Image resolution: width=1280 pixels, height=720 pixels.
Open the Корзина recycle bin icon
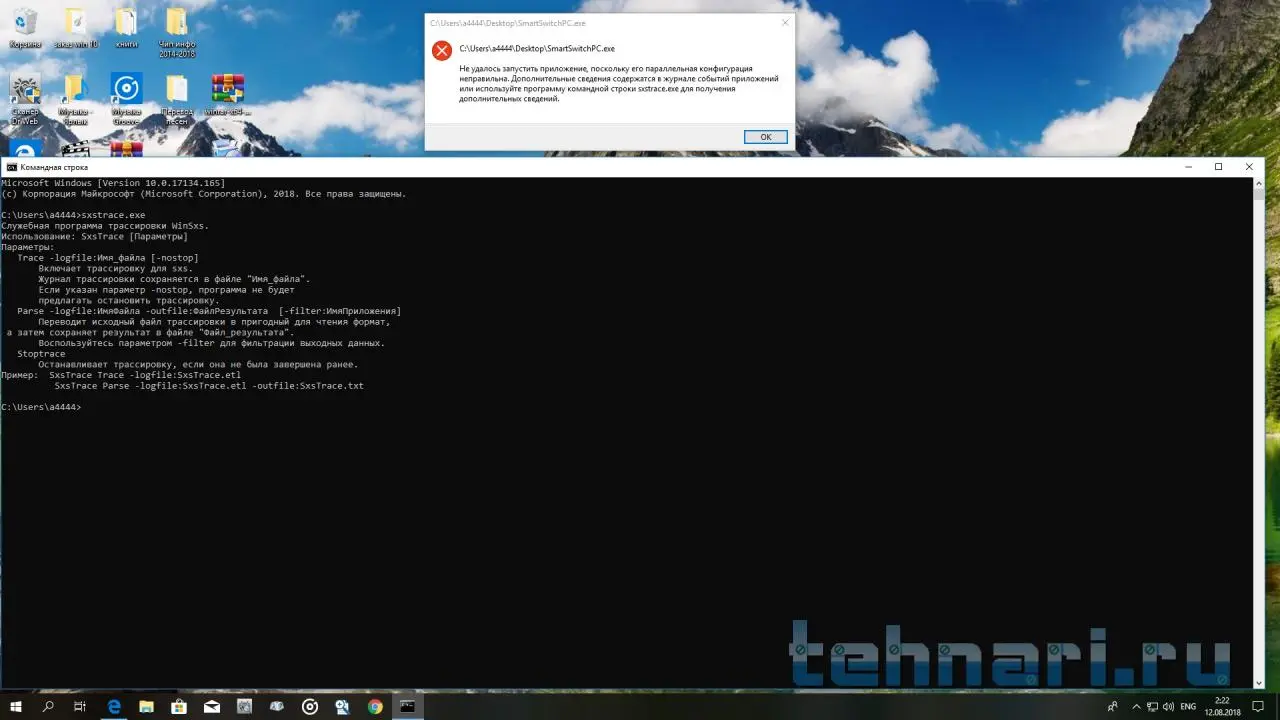25,28
